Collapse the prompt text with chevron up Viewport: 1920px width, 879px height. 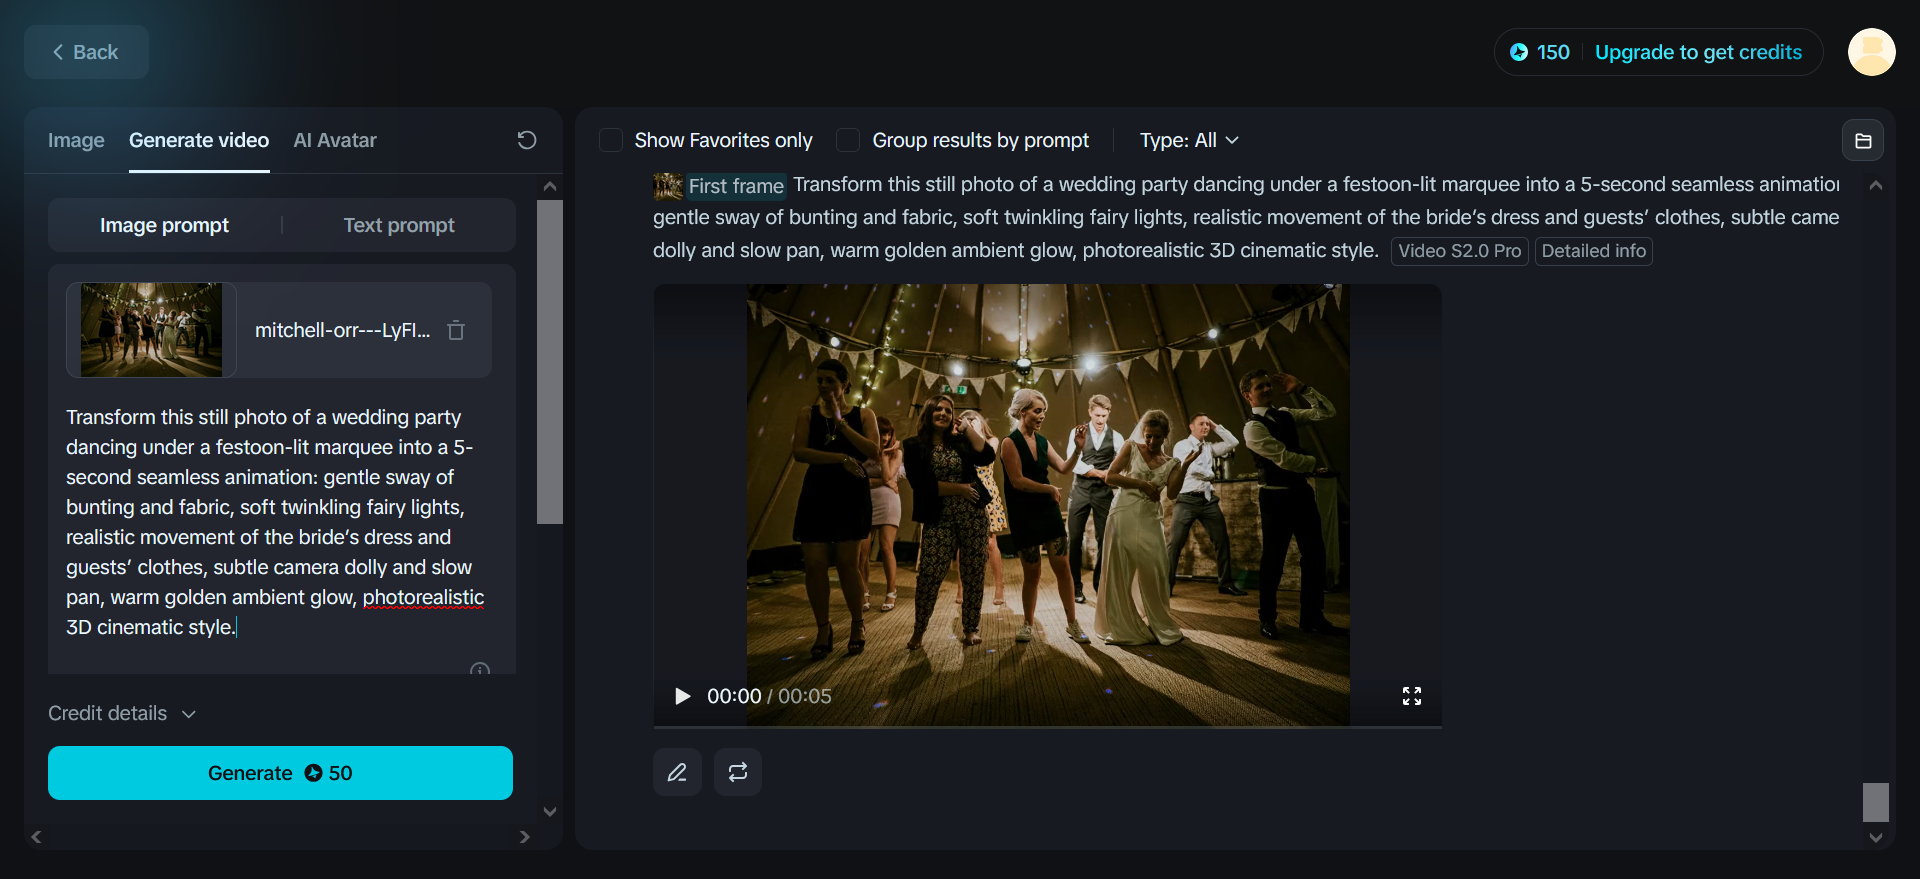1876,185
